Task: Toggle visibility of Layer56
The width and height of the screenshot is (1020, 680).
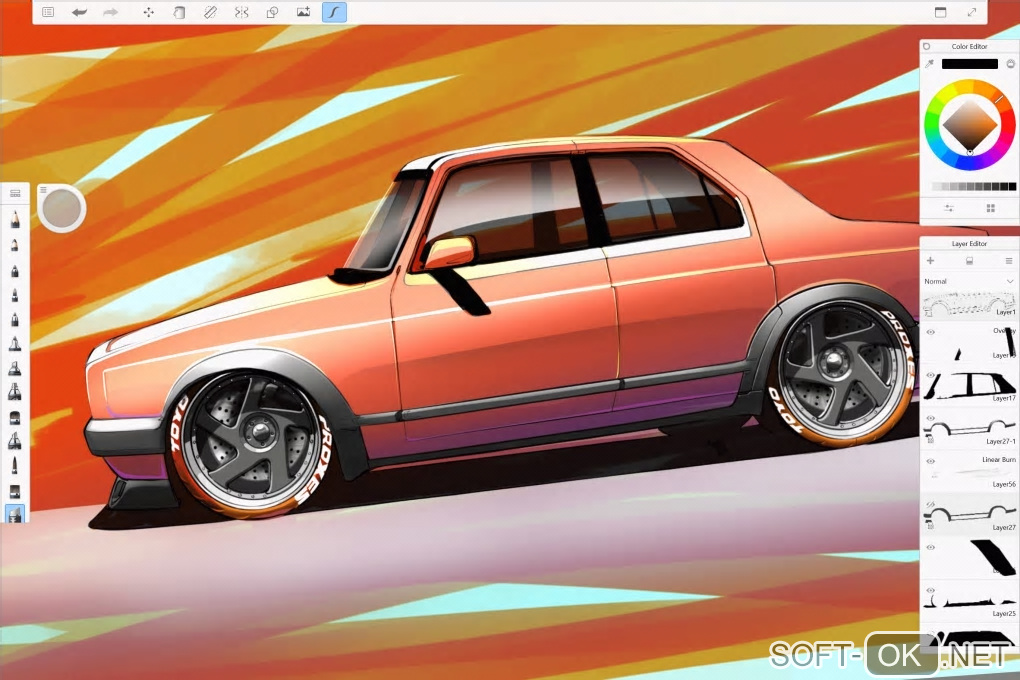Action: tap(930, 461)
